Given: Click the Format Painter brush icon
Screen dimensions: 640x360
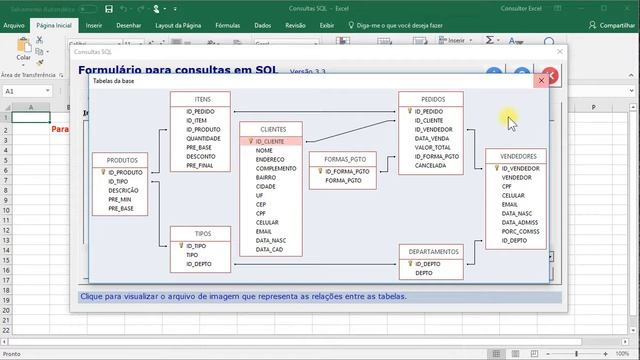Looking at the screenshot, I should pos(40,63).
